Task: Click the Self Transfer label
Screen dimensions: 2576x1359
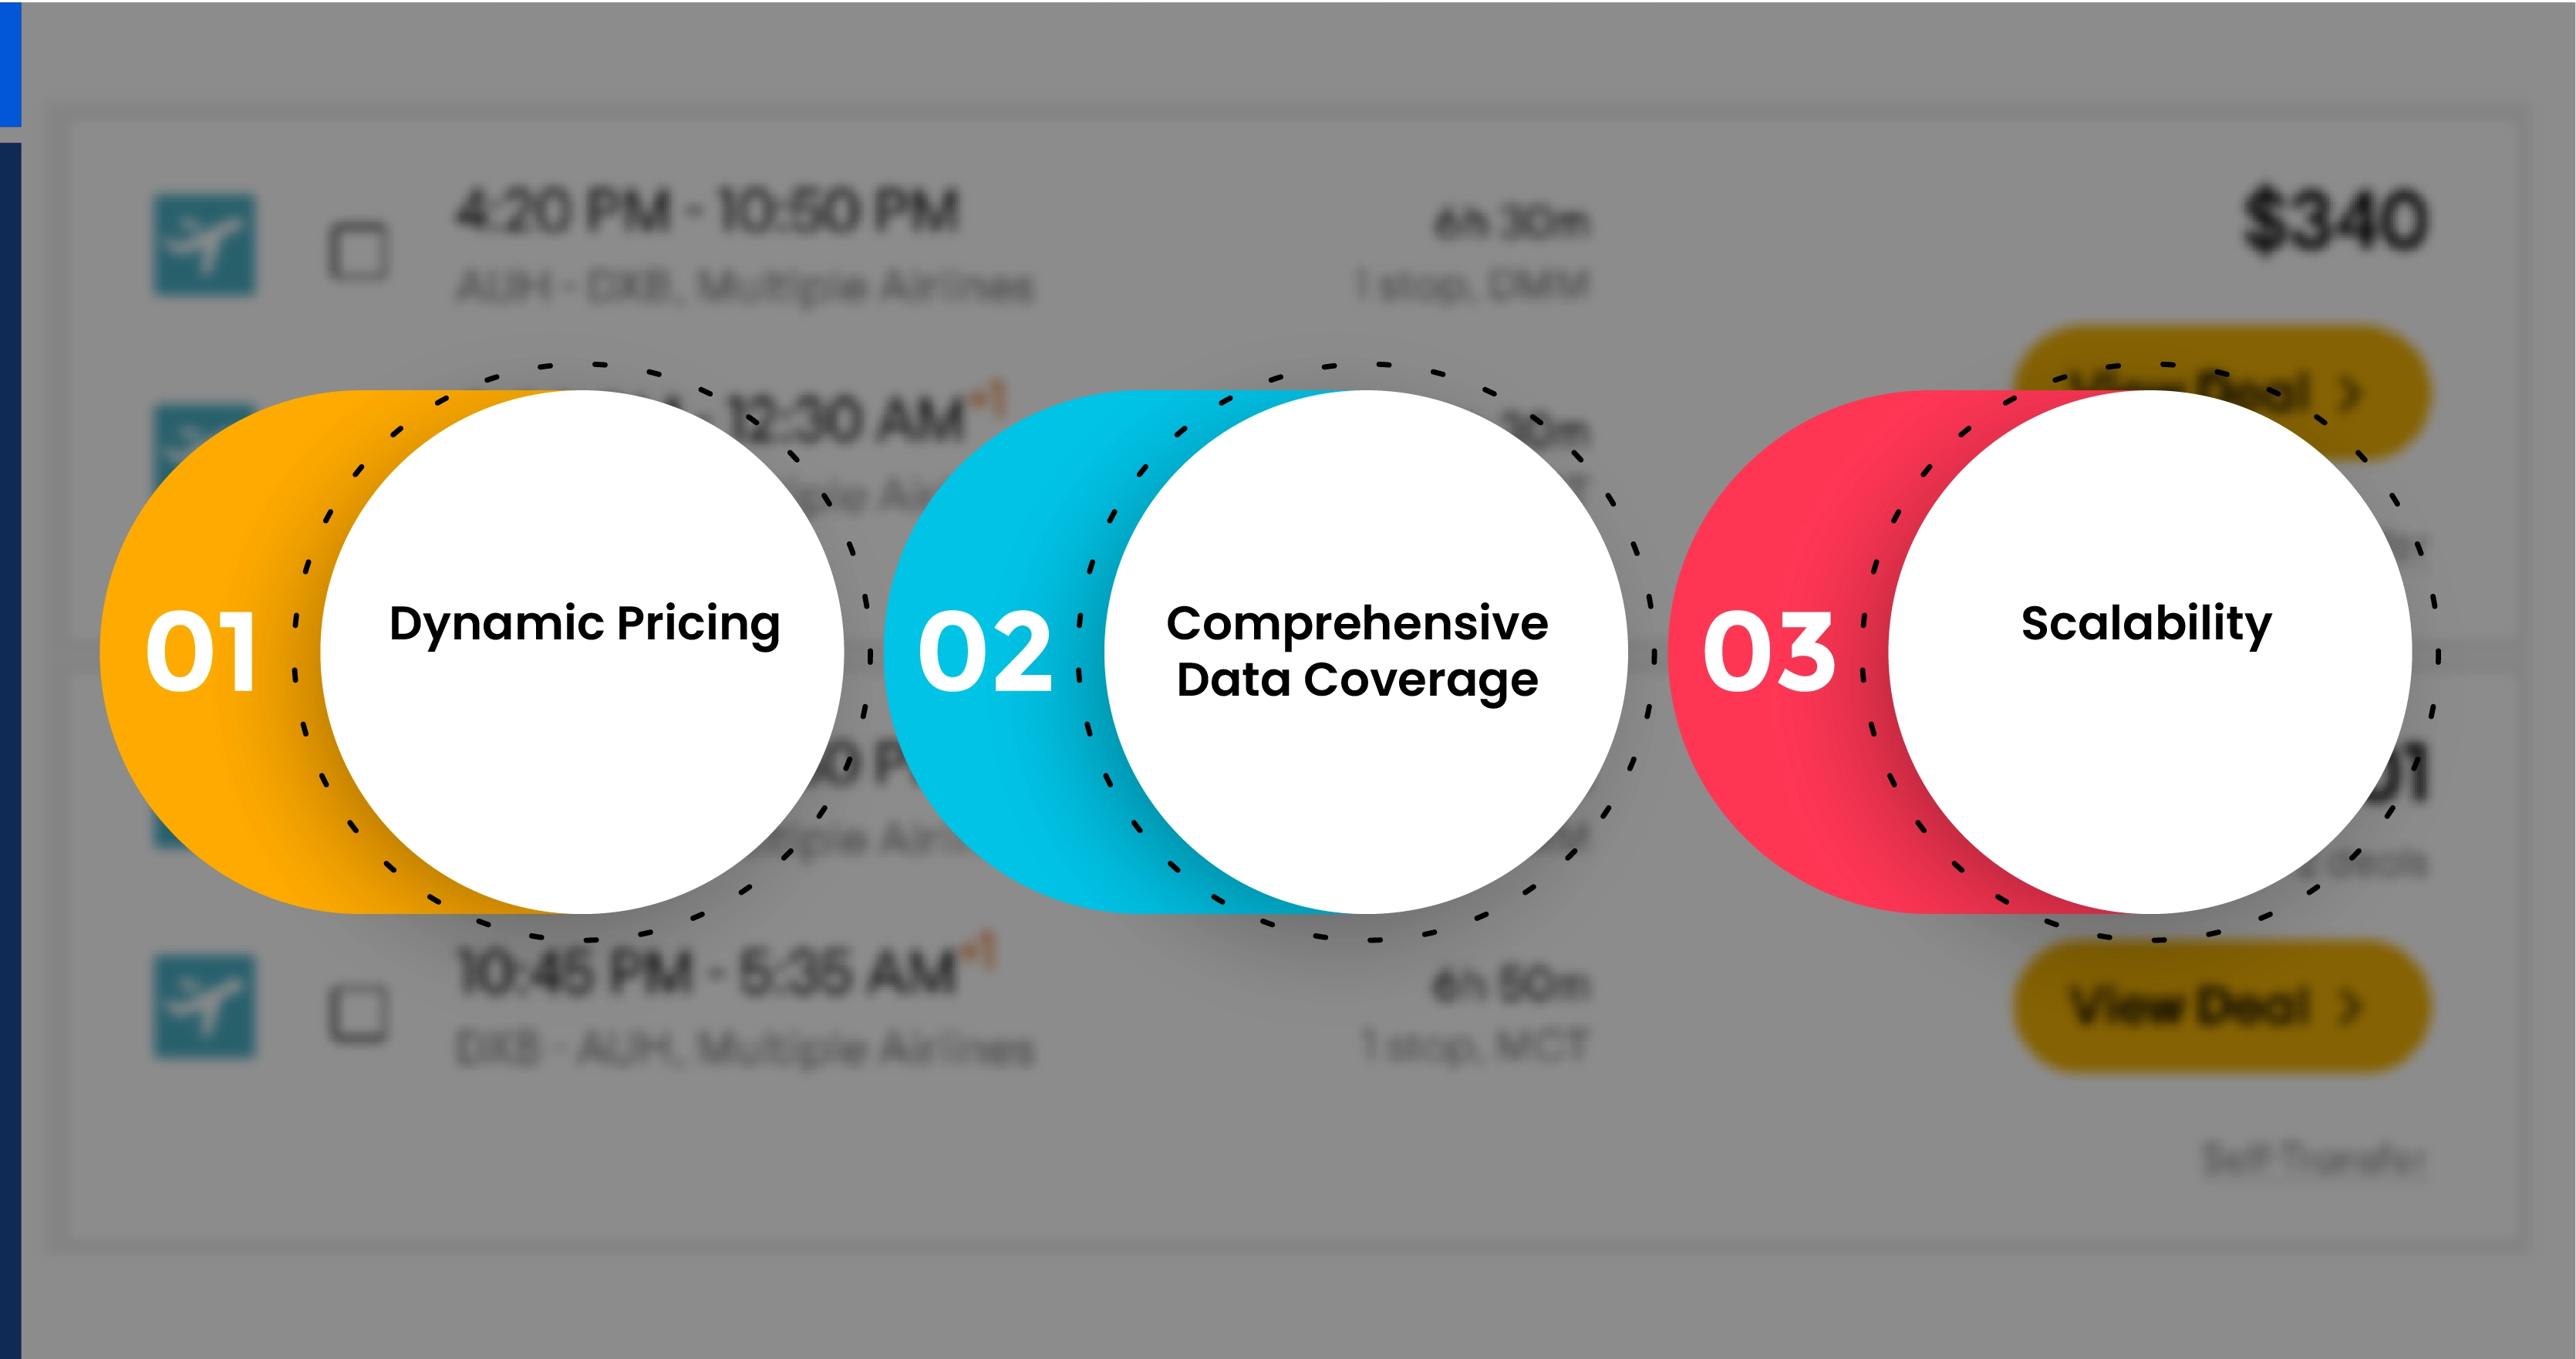Action: click(2314, 1159)
